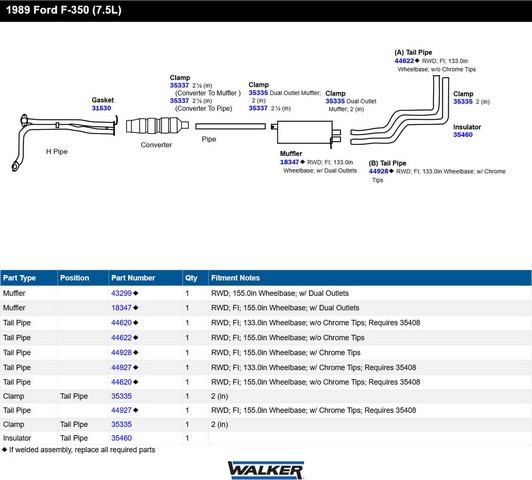532x480 pixels.
Task: Click the 1989 Ford F-350 (7.5L) title
Action: pos(64,10)
